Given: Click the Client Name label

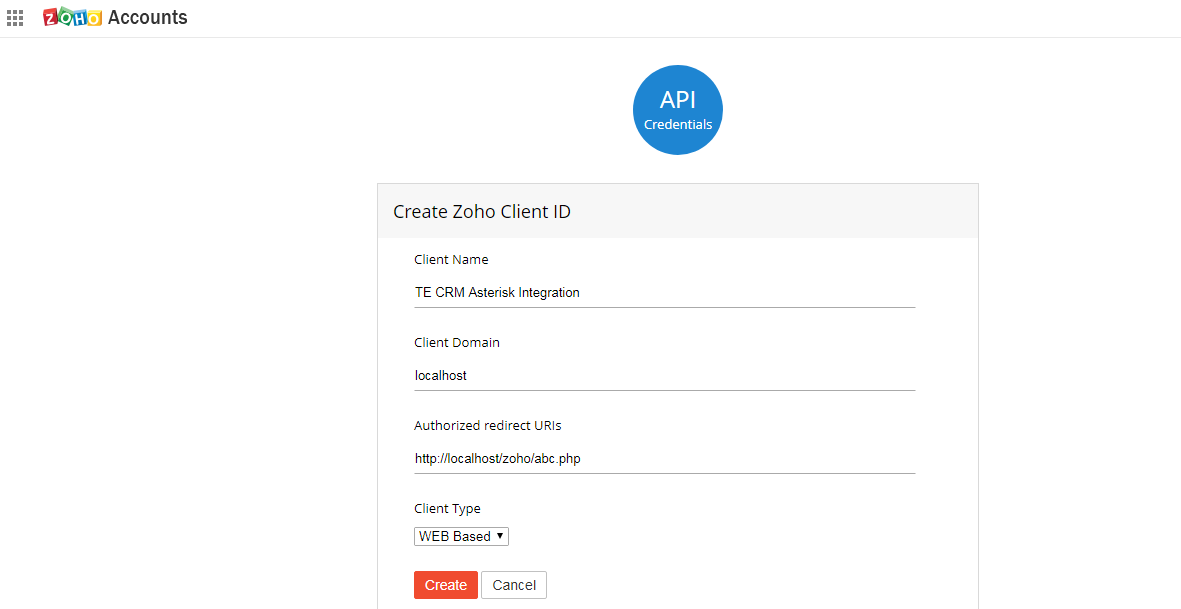Looking at the screenshot, I should tap(451, 260).
